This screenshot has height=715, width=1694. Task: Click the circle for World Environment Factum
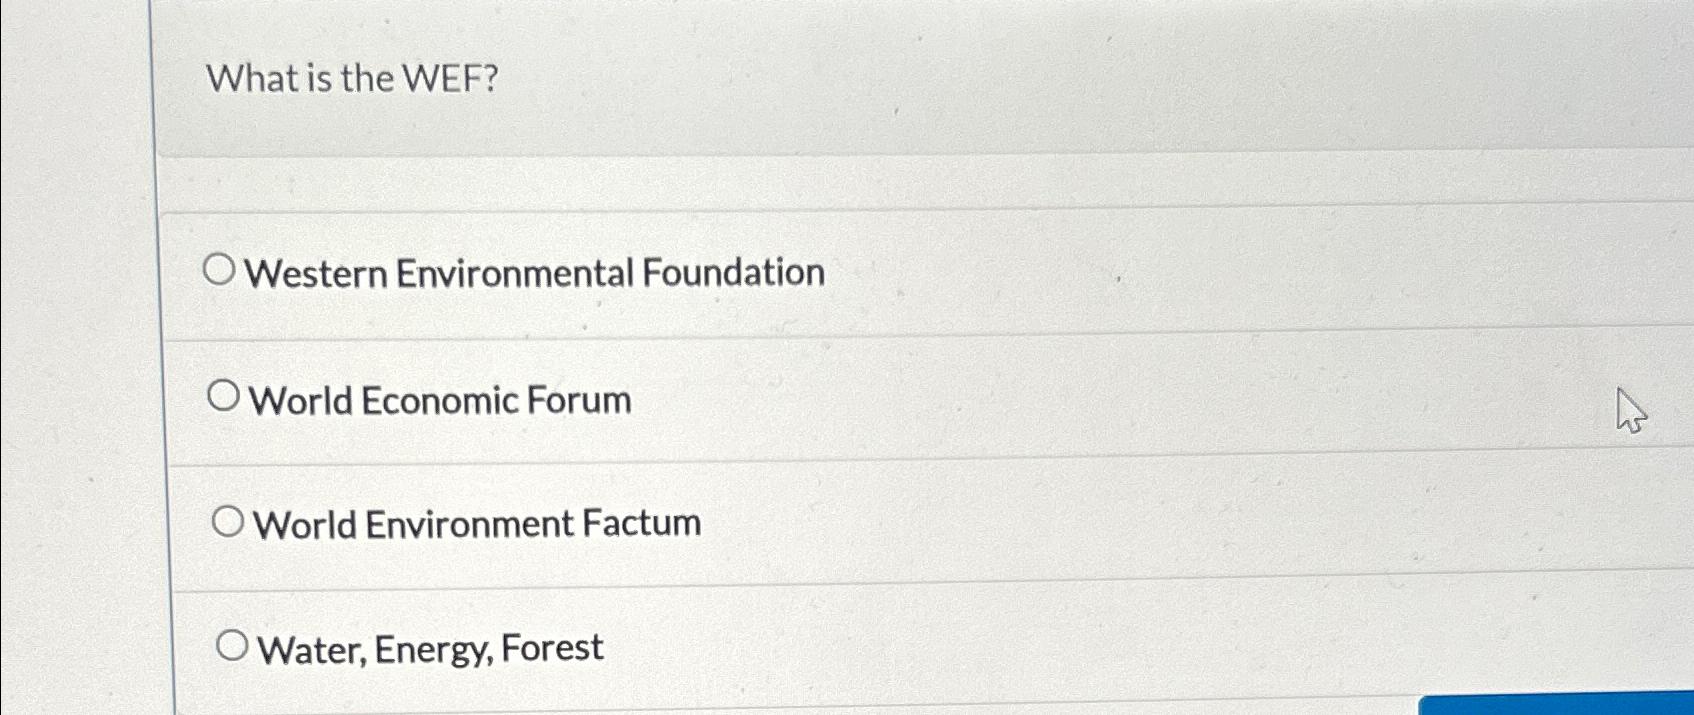pos(228,520)
